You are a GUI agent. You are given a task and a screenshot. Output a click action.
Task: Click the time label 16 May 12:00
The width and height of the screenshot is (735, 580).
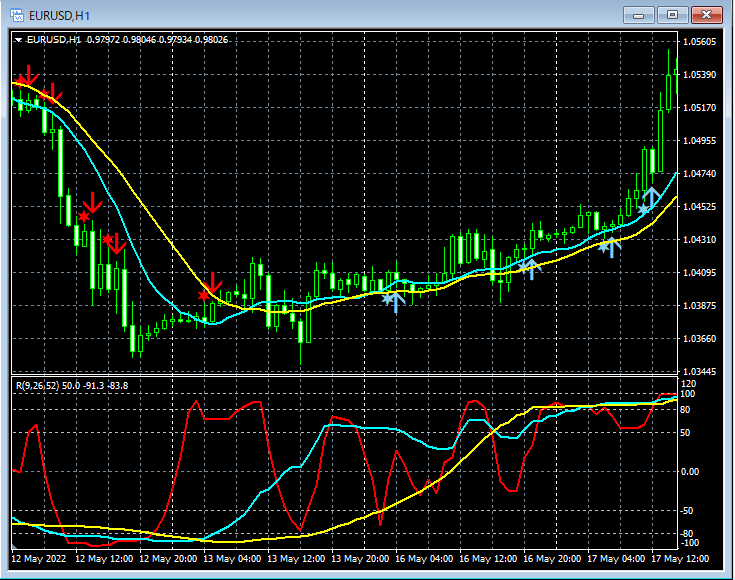pos(488,559)
